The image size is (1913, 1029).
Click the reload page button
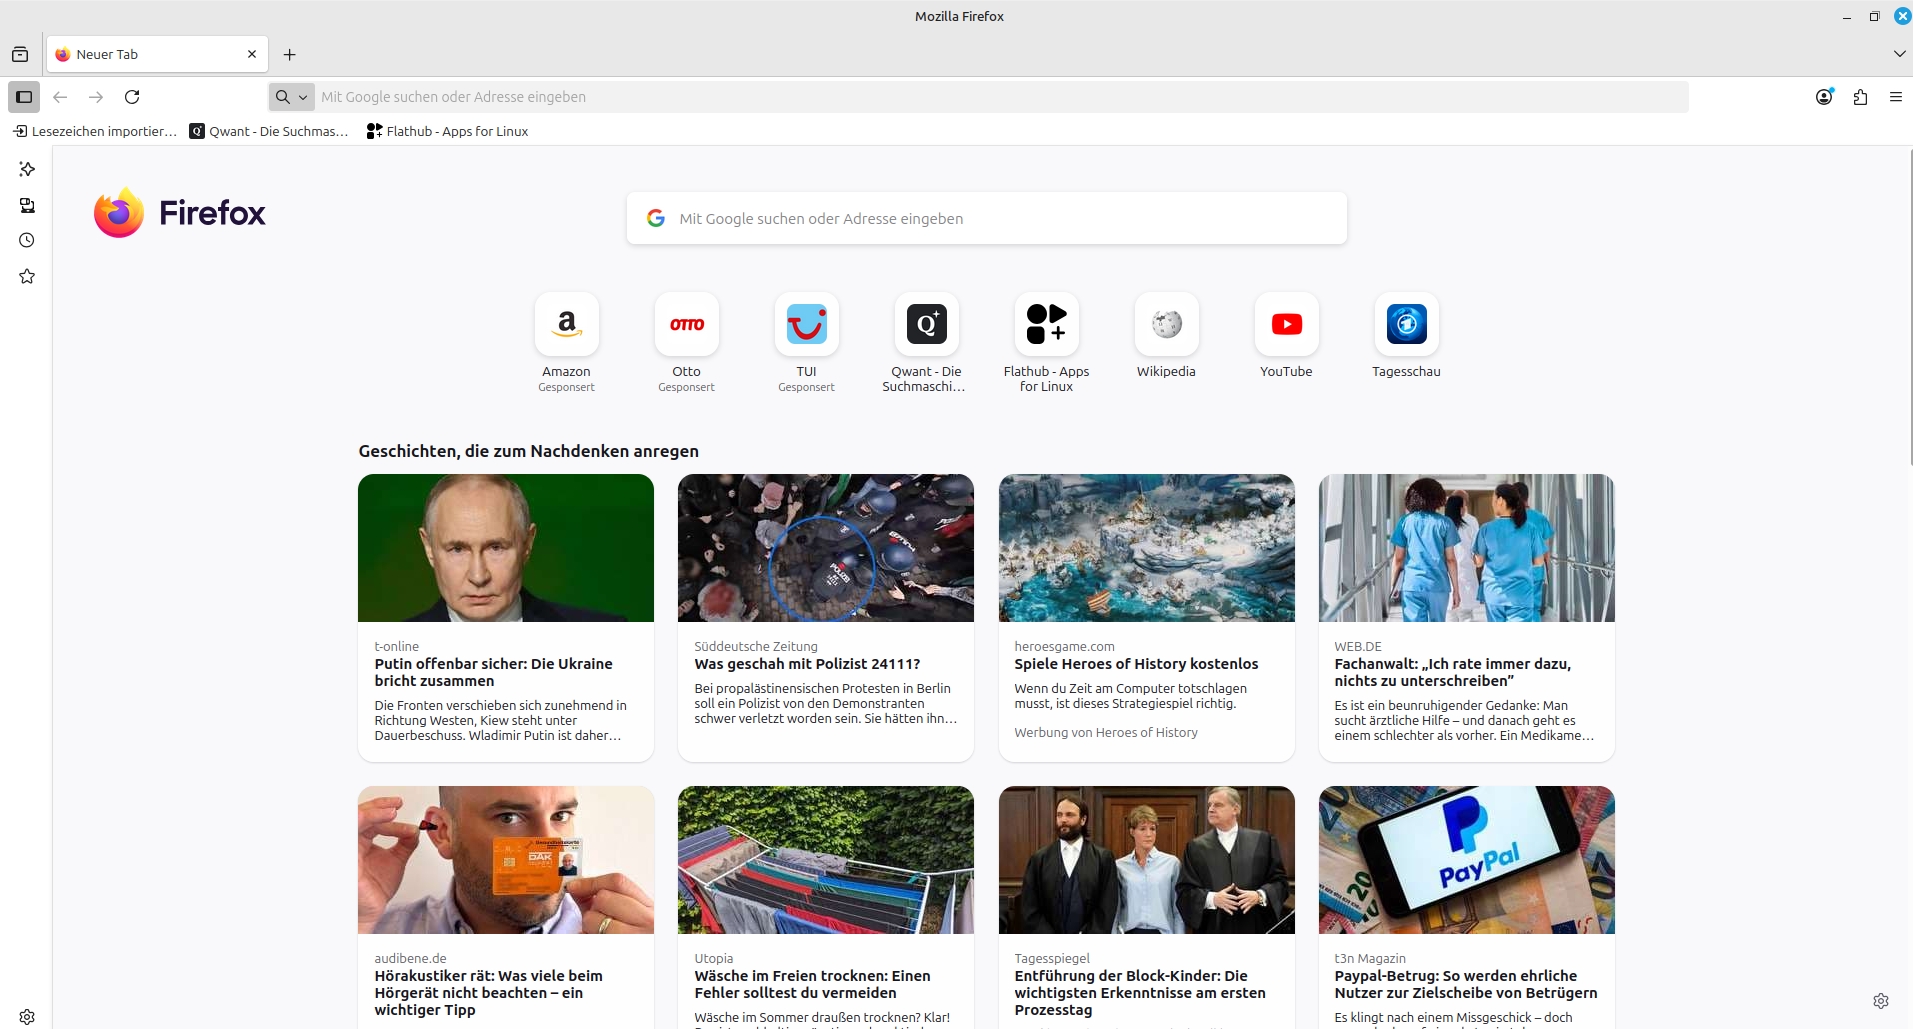coord(132,97)
